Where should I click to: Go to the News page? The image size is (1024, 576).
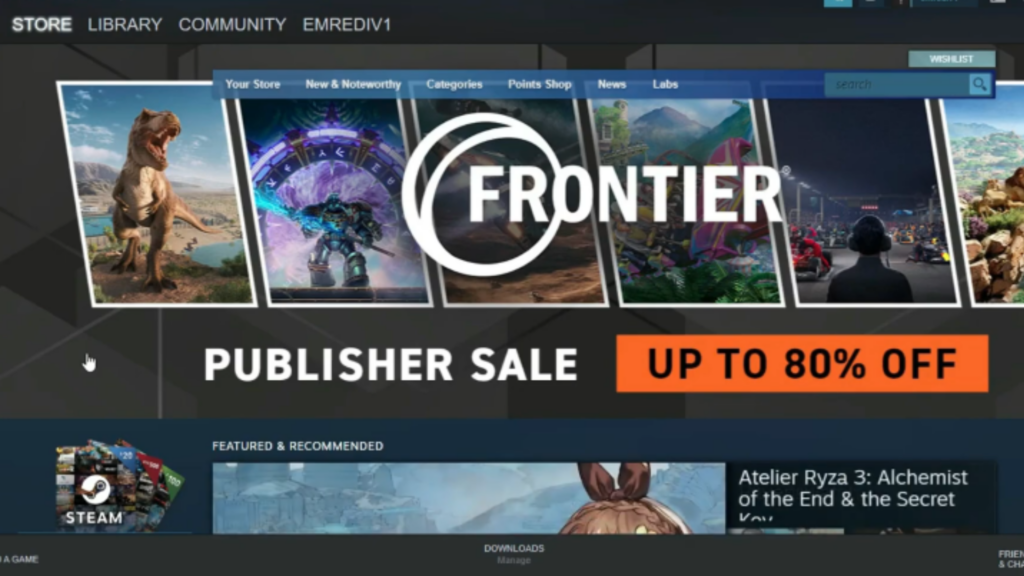tap(612, 84)
